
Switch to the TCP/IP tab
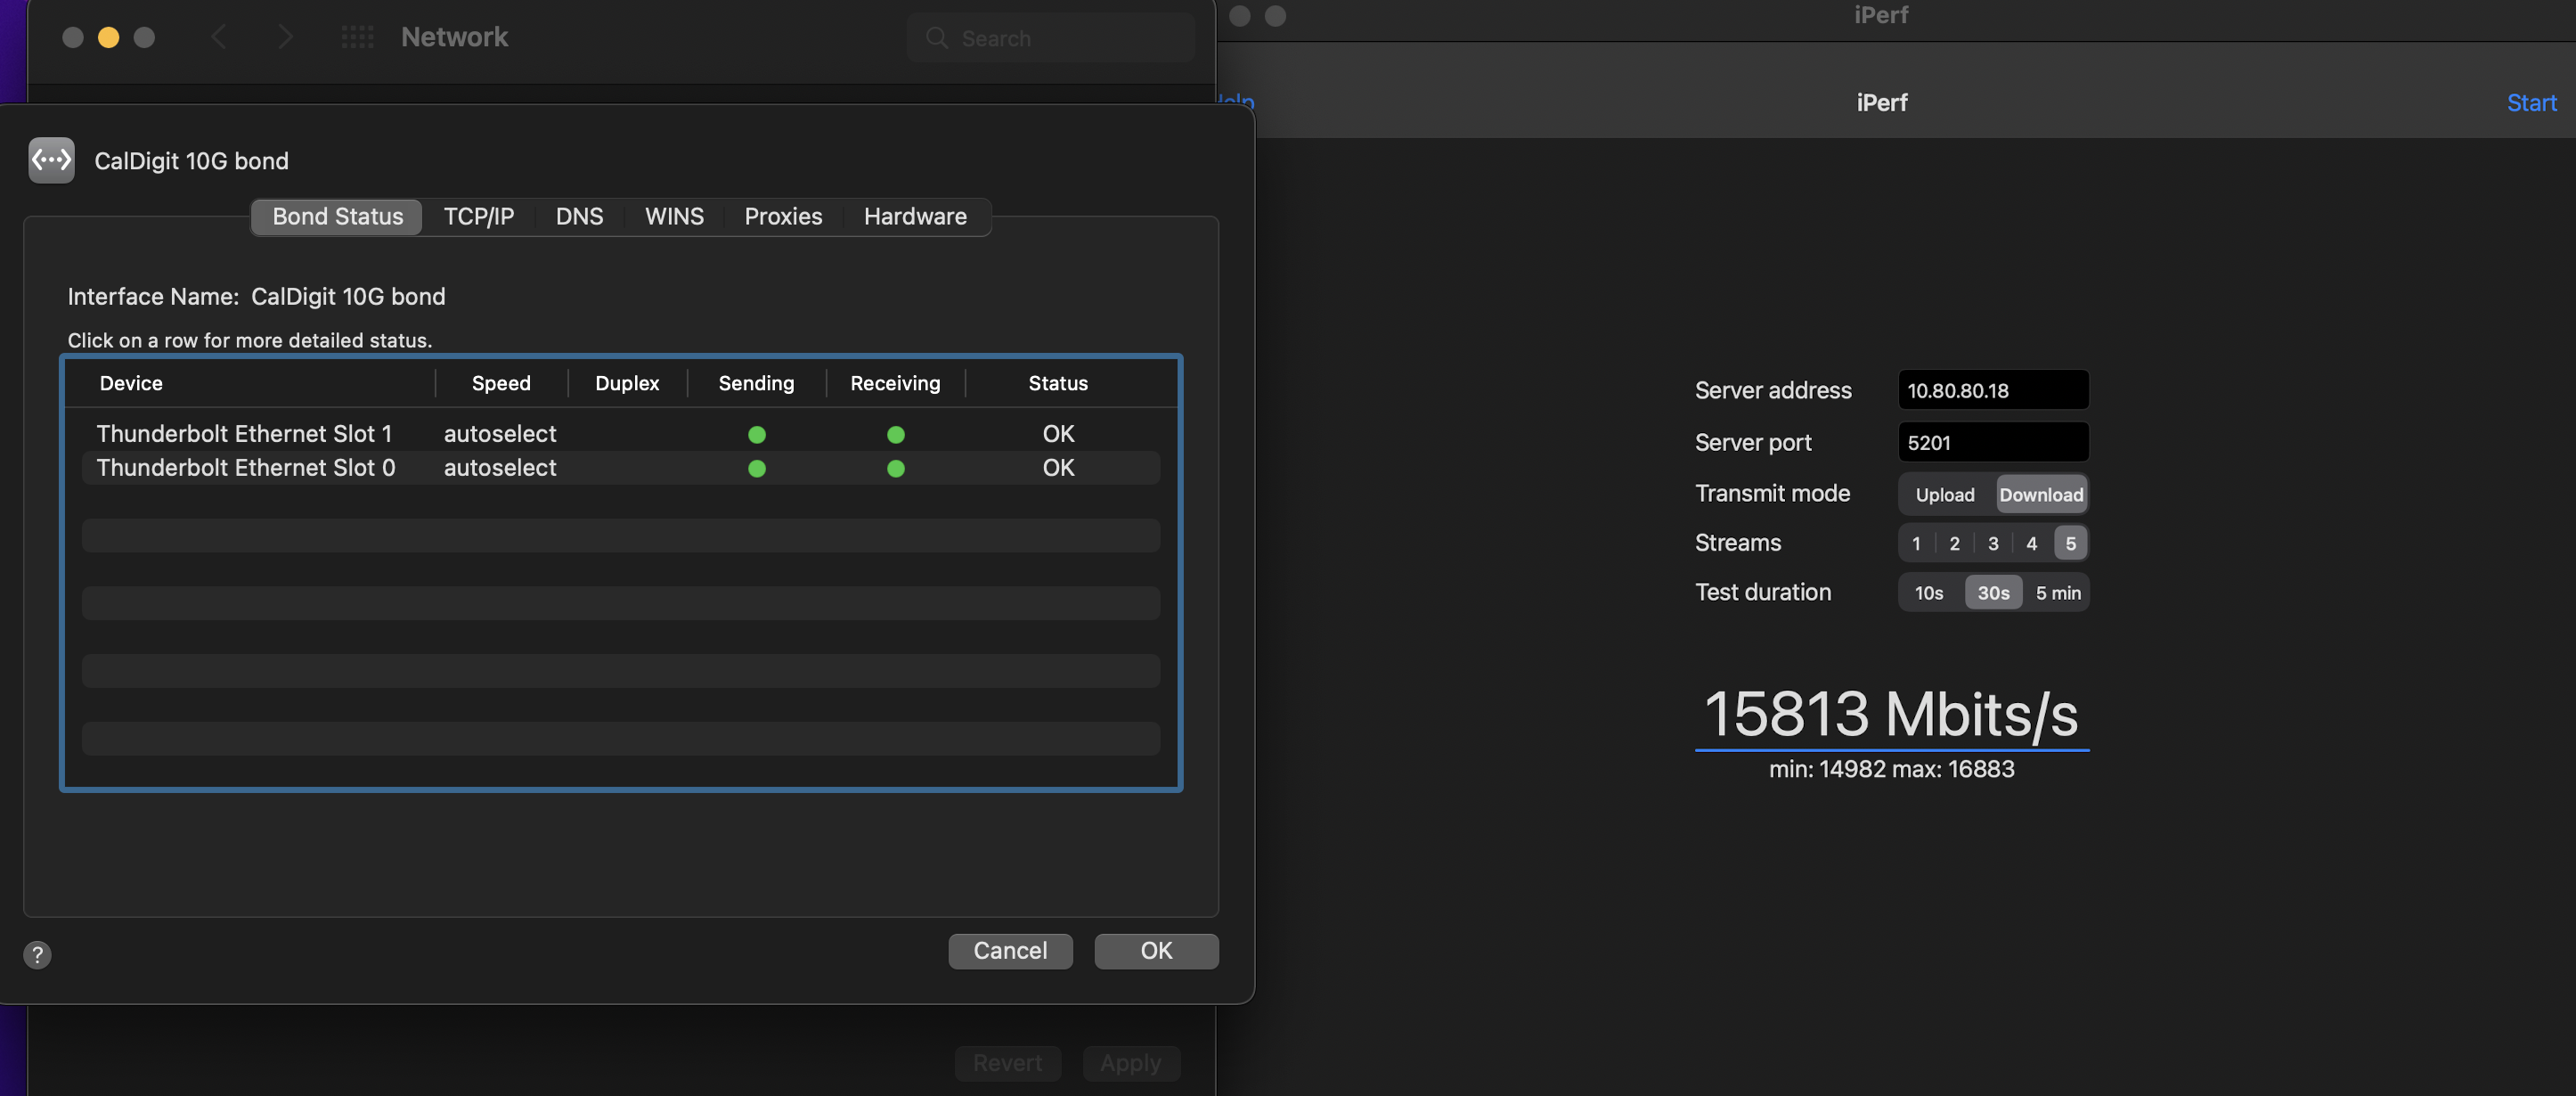click(x=478, y=216)
